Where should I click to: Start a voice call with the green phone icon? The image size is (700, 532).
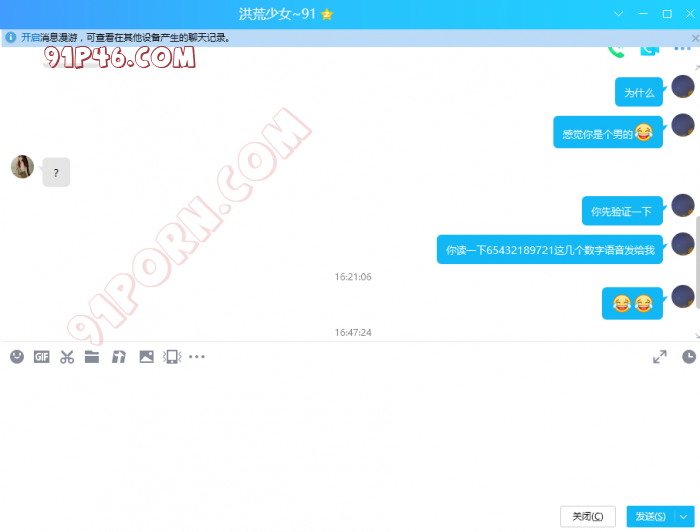click(617, 48)
